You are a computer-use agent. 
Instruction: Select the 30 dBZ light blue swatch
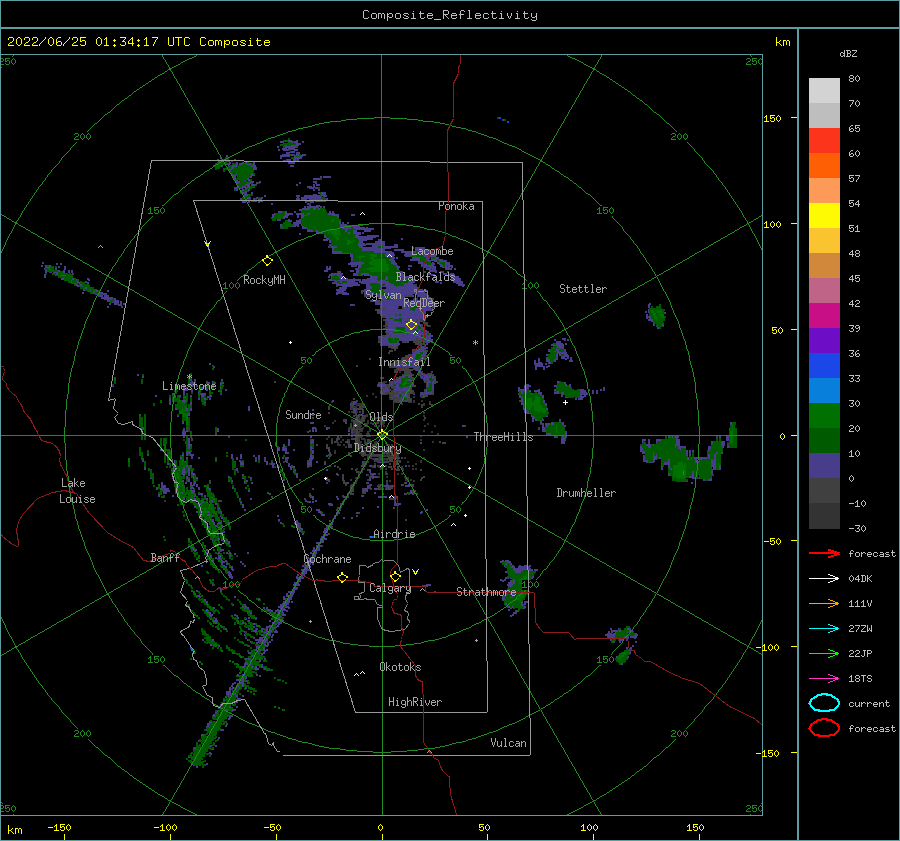[x=824, y=390]
